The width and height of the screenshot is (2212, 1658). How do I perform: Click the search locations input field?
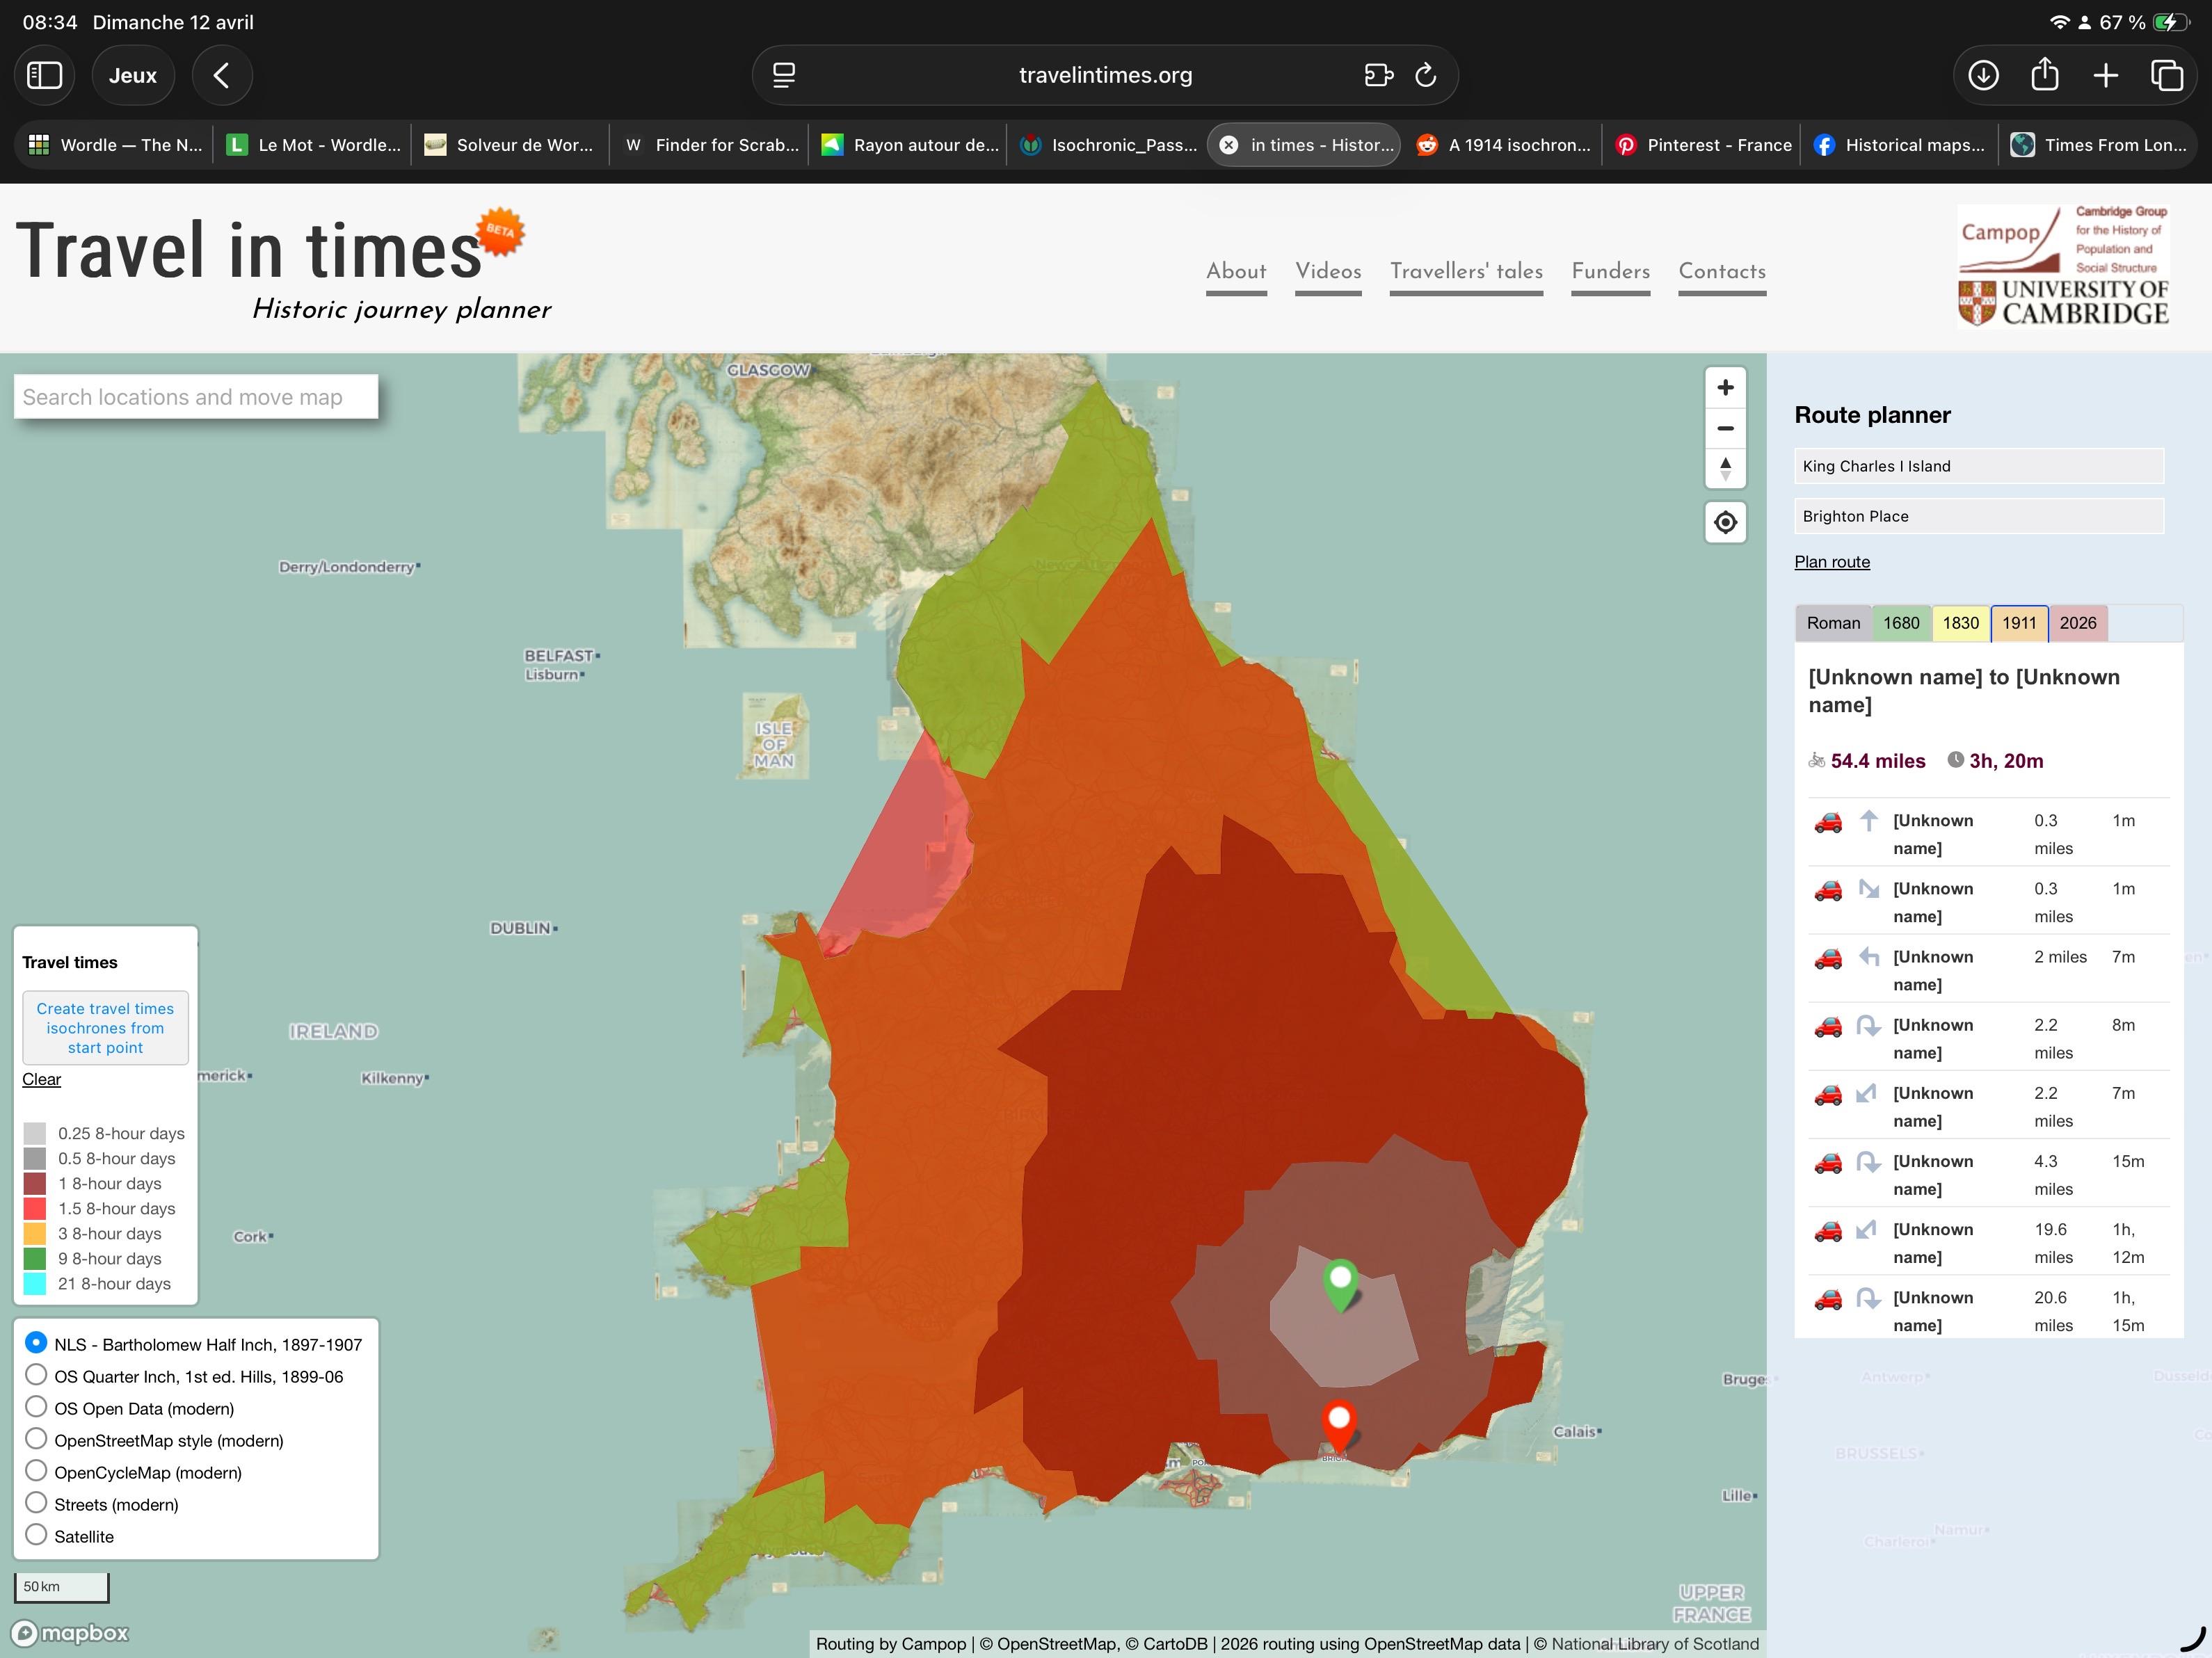(x=195, y=396)
